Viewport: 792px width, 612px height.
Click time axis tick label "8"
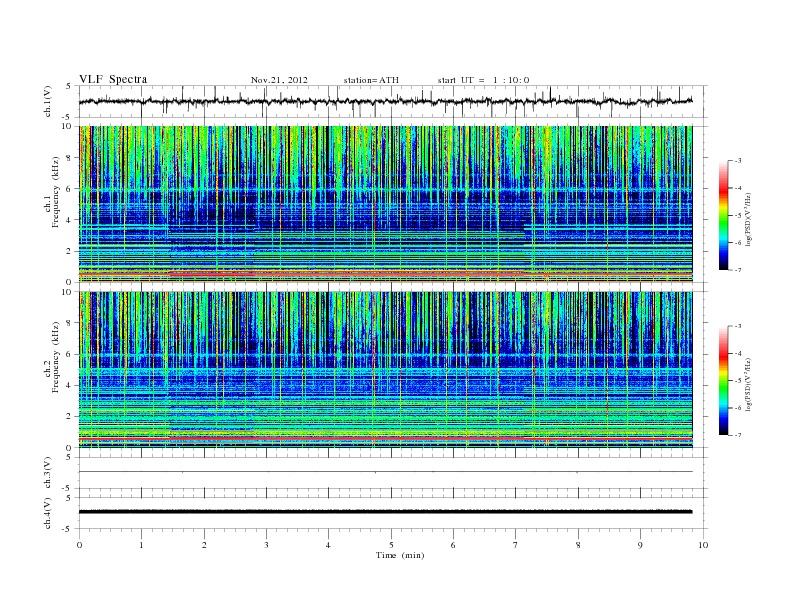tap(578, 545)
